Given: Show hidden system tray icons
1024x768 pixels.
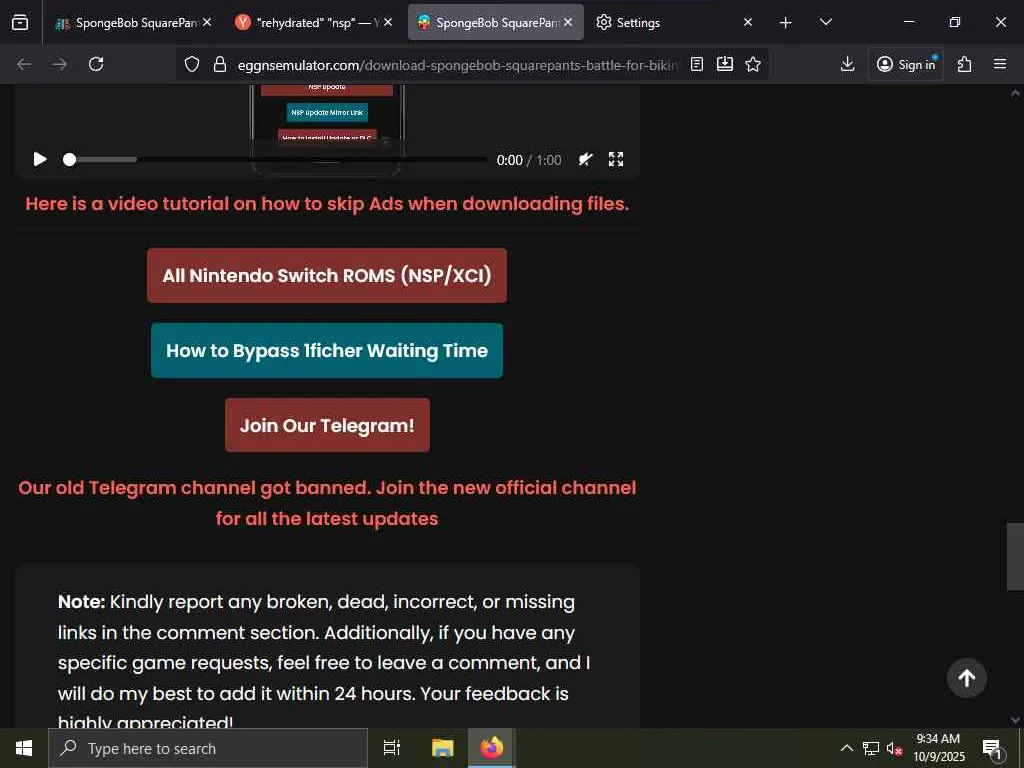Looking at the screenshot, I should click(846, 748).
